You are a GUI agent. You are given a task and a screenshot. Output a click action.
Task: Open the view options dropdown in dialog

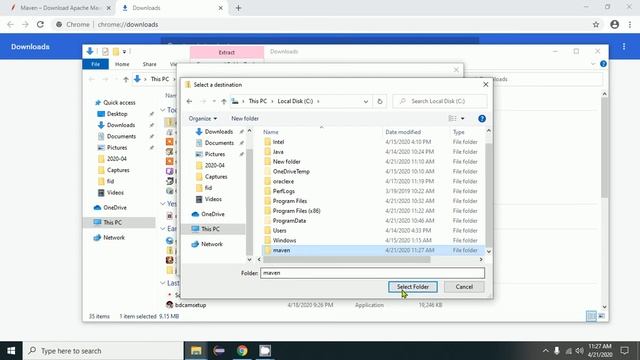click(x=462, y=118)
